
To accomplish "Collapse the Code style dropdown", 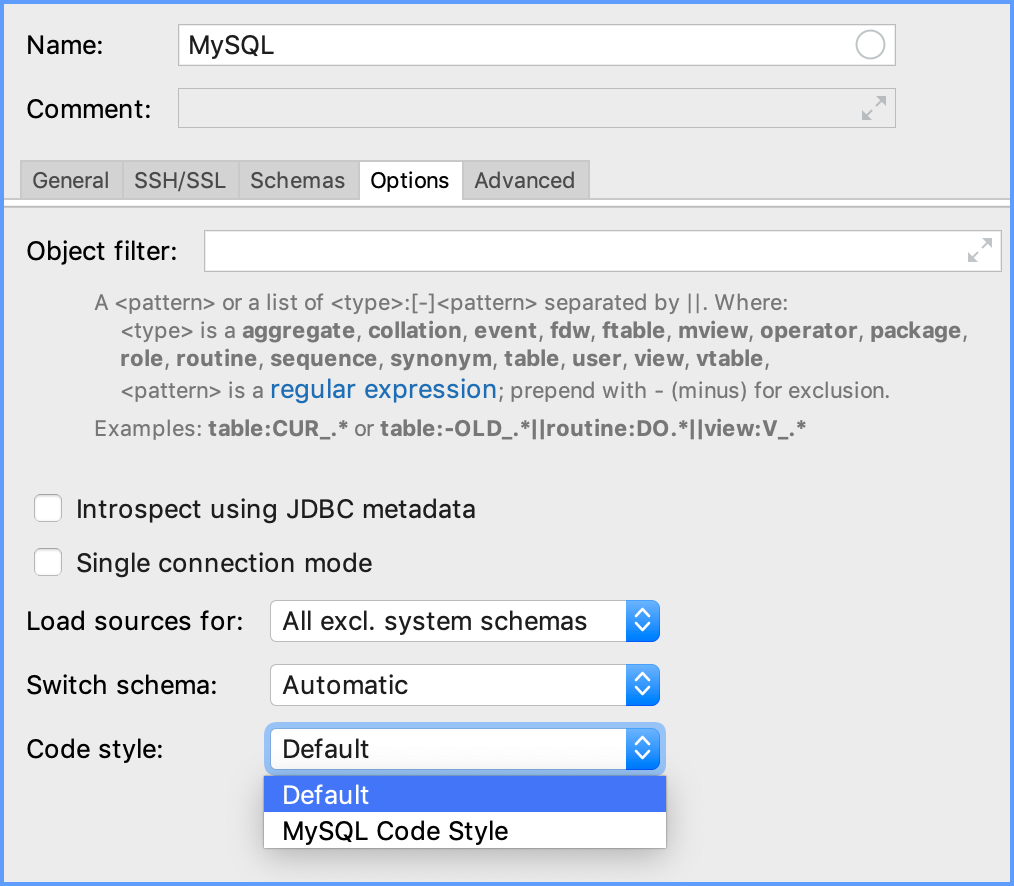I will [464, 749].
